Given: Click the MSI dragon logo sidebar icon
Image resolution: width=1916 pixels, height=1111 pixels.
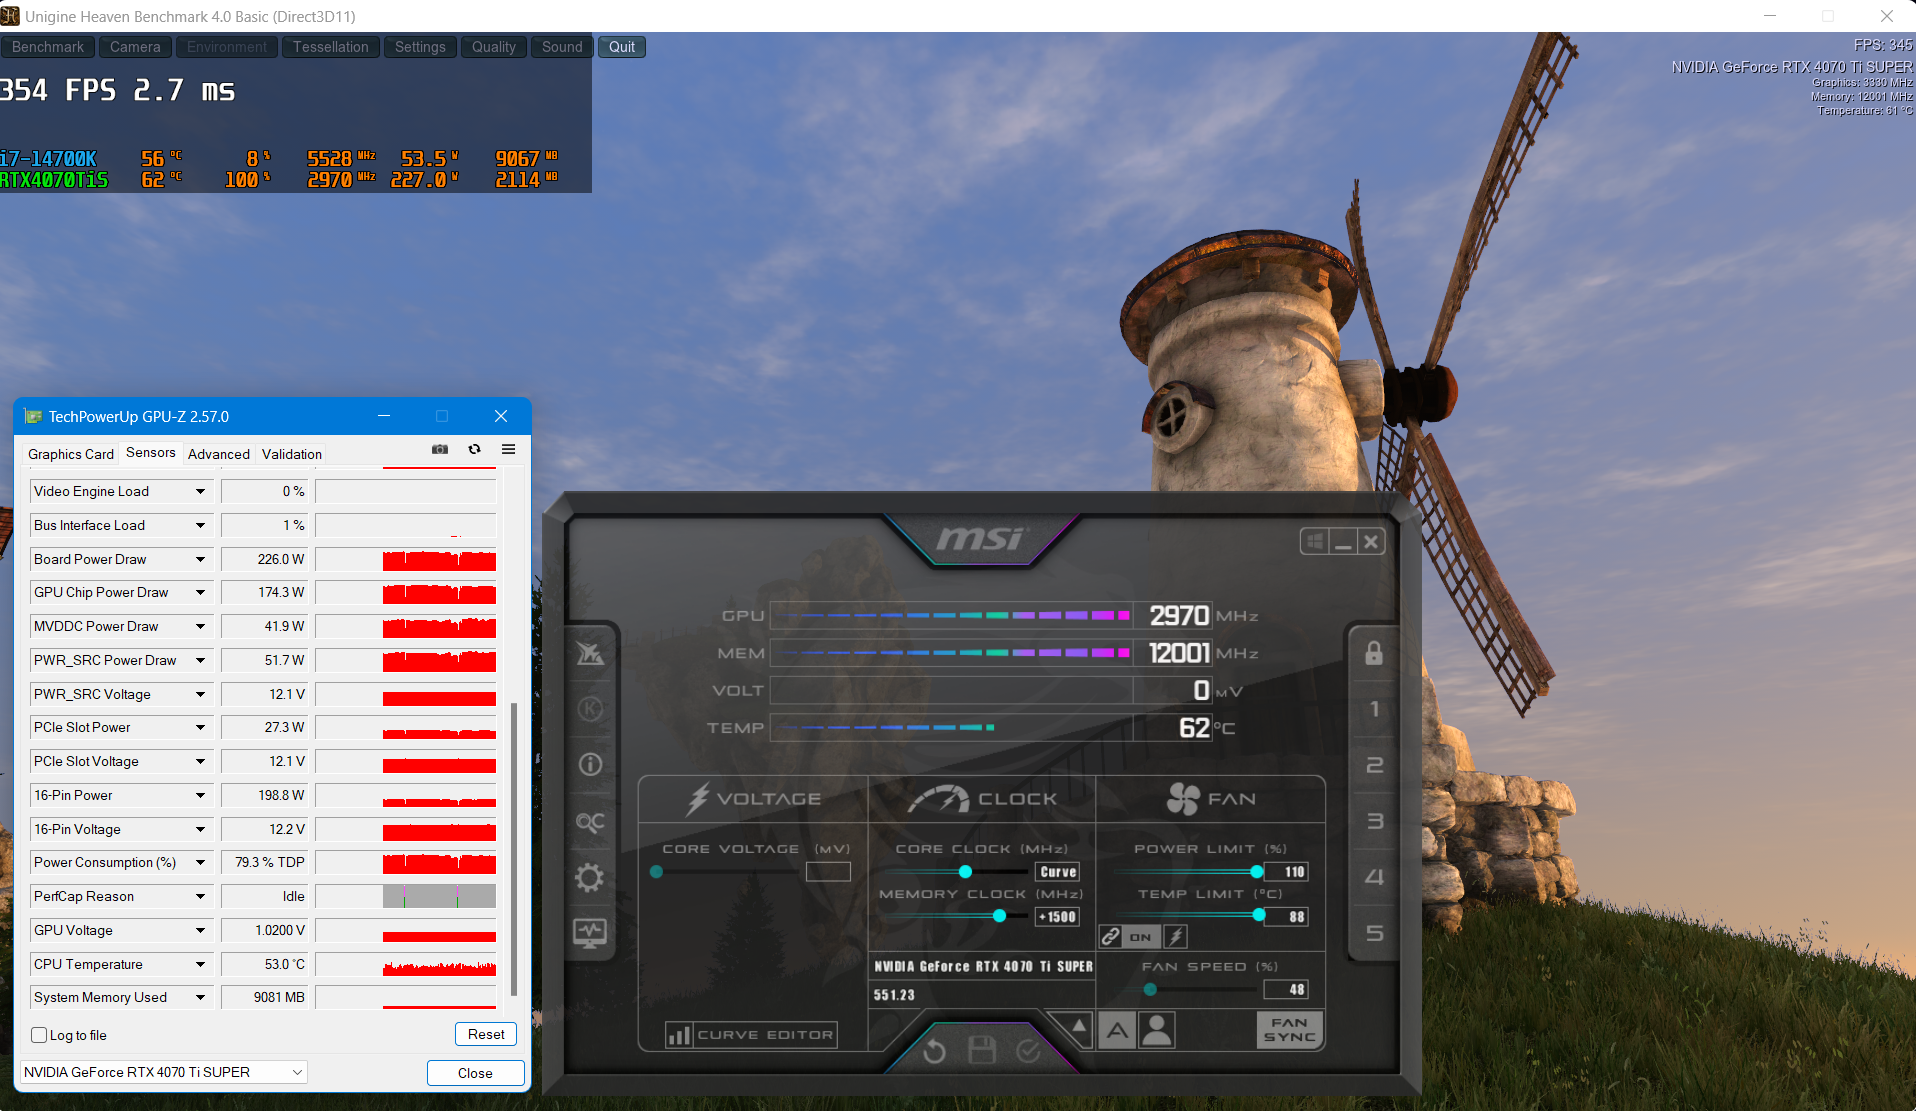Looking at the screenshot, I should pyautogui.click(x=590, y=653).
